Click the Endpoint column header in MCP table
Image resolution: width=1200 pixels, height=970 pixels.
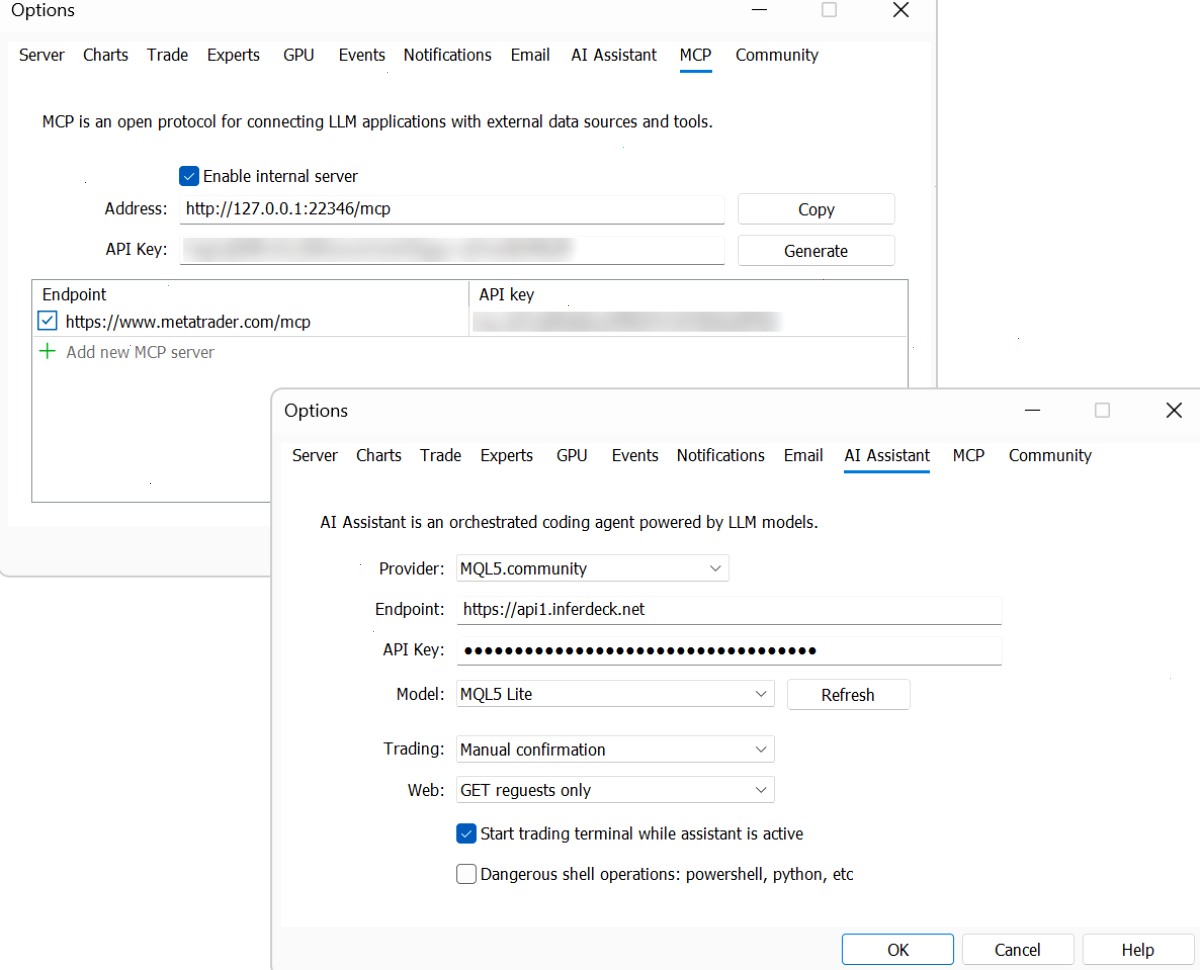(74, 294)
